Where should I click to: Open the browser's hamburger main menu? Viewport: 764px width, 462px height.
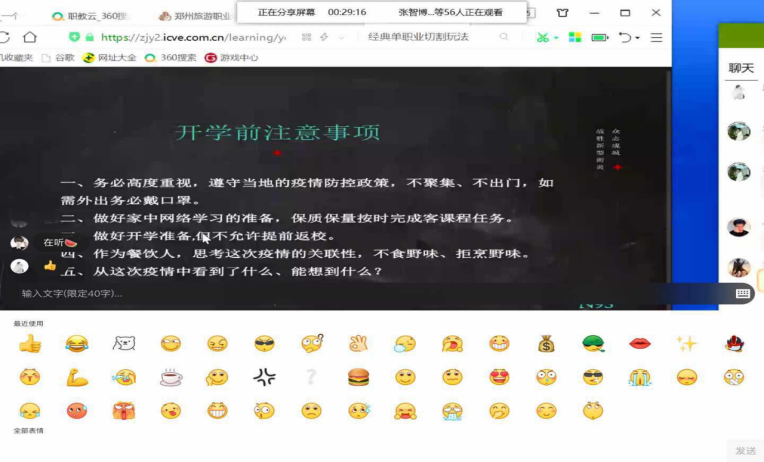pos(657,37)
